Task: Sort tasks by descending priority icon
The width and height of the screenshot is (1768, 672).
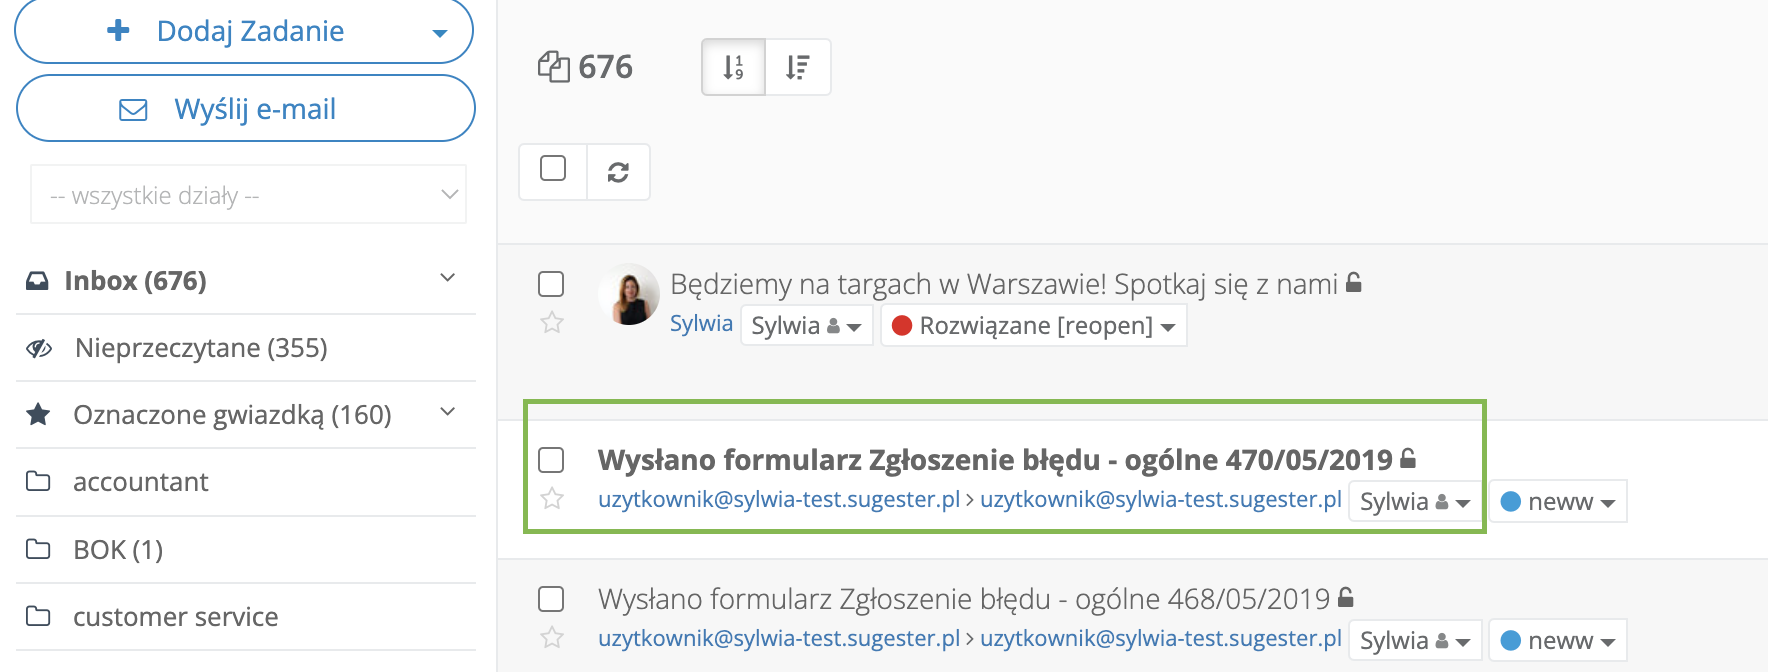Action: coord(797,67)
